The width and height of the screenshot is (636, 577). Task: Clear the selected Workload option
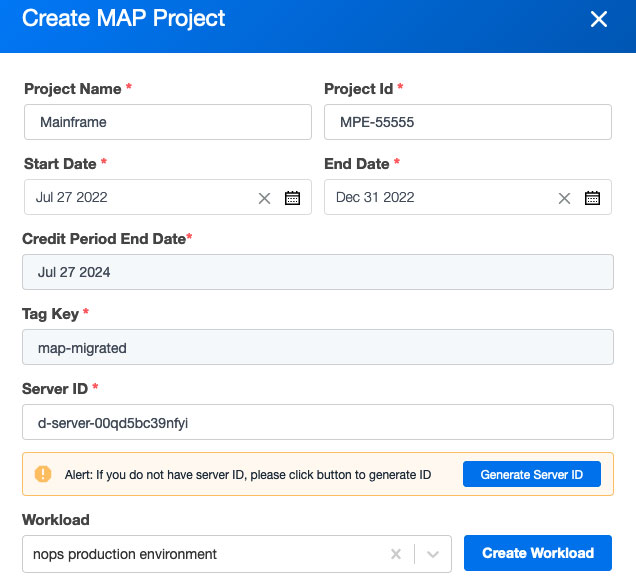(x=396, y=554)
